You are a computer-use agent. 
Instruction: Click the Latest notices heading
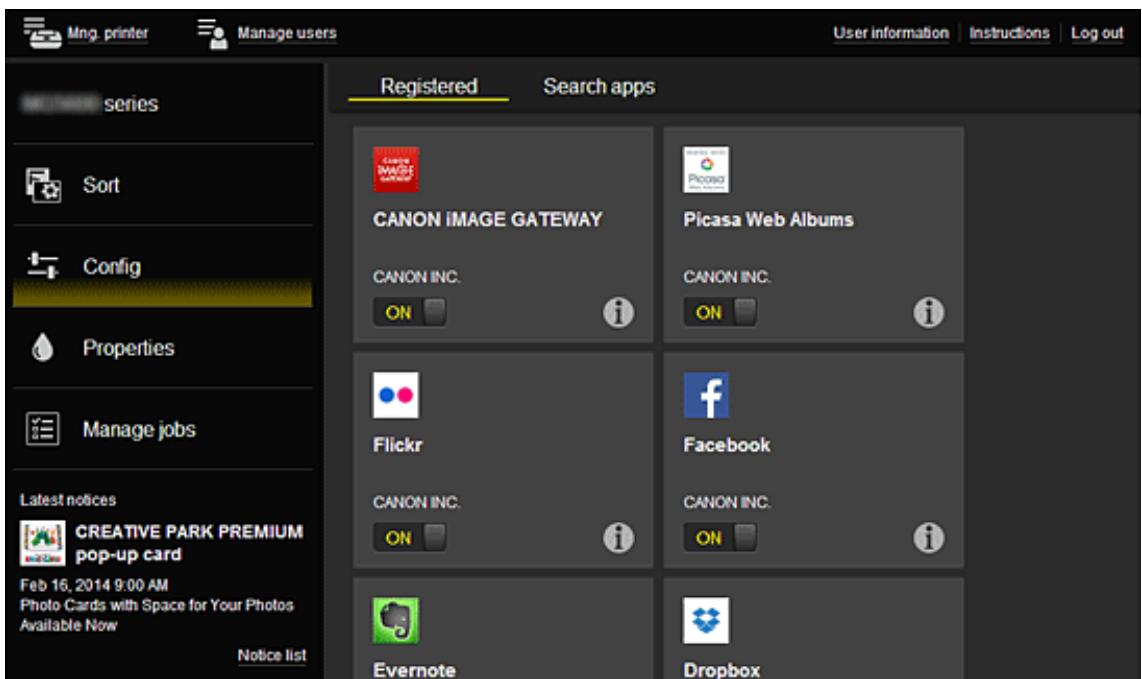click(68, 500)
